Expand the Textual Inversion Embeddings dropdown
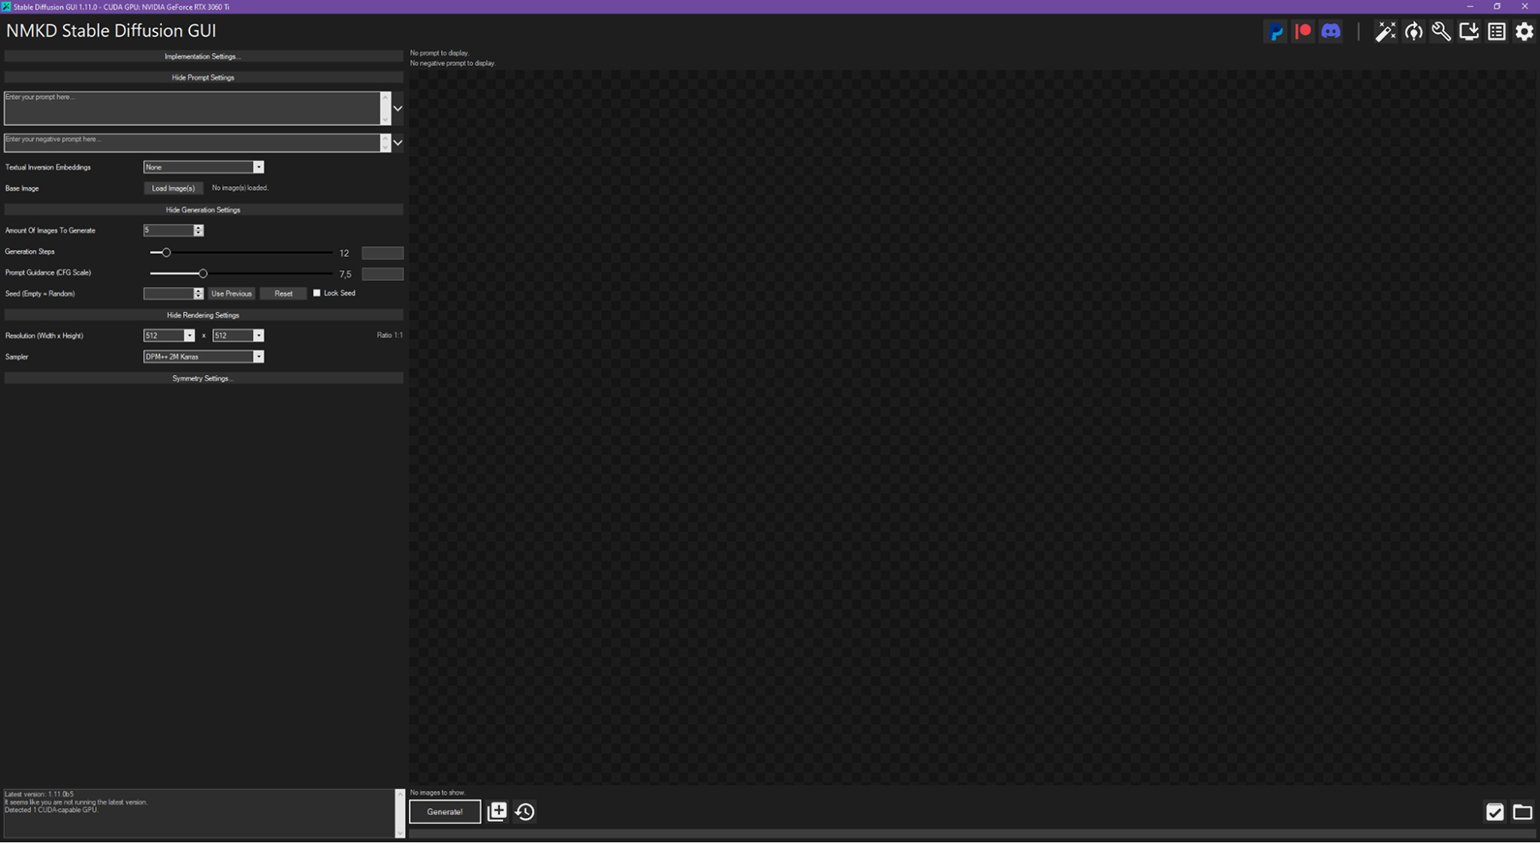The height and width of the screenshot is (843, 1540). (203, 167)
